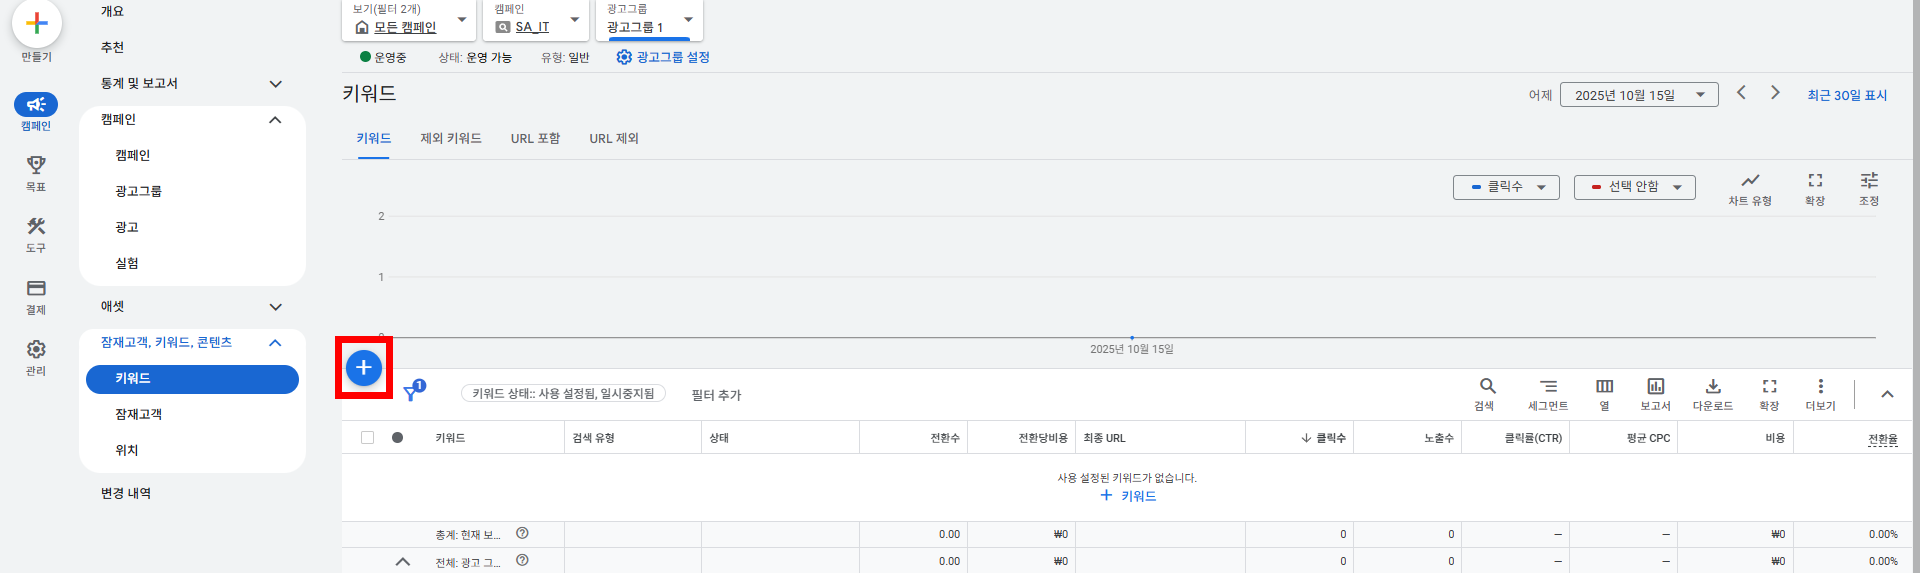Click the status dot column header
Image resolution: width=1920 pixels, height=573 pixels.
point(398,438)
